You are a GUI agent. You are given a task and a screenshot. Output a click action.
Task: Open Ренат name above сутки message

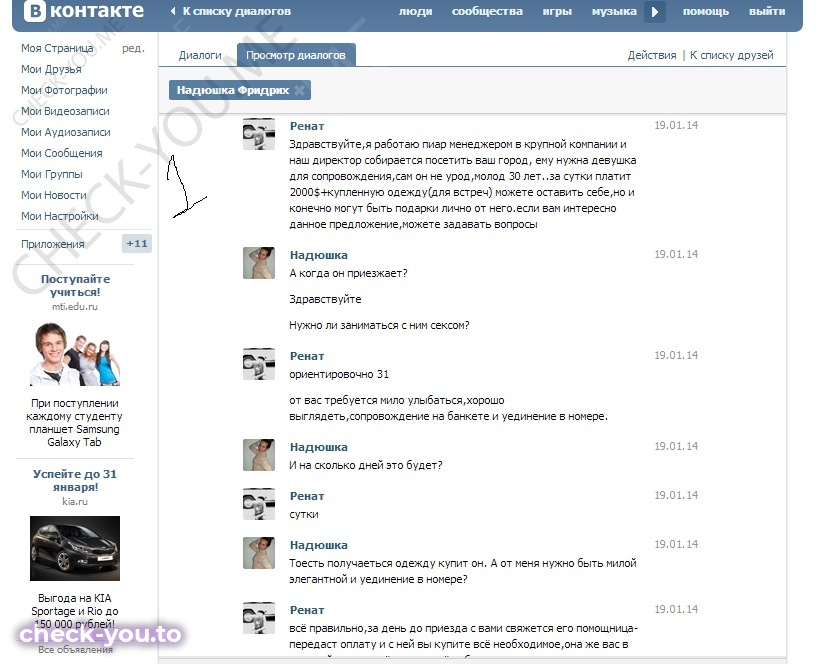[307, 496]
